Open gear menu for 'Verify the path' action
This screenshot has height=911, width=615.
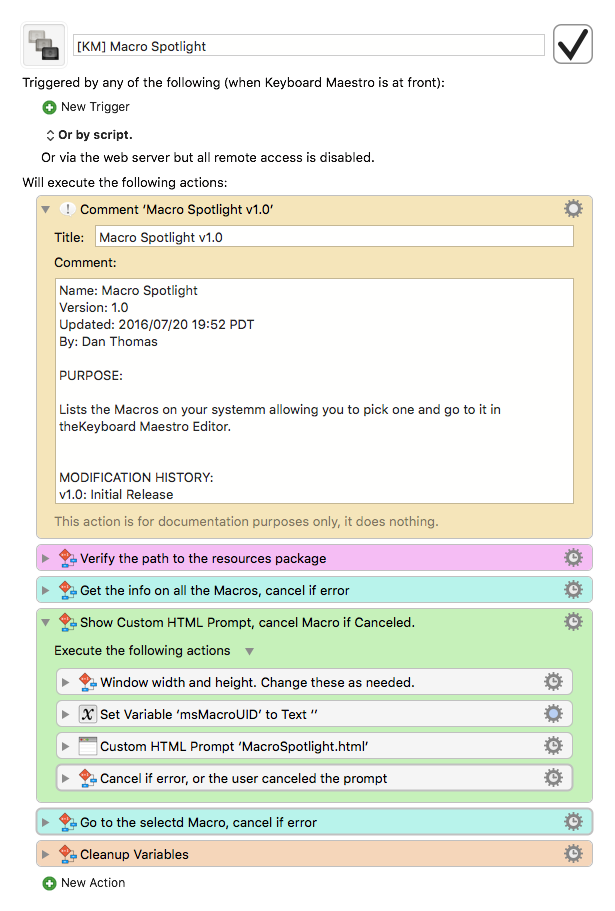click(573, 558)
